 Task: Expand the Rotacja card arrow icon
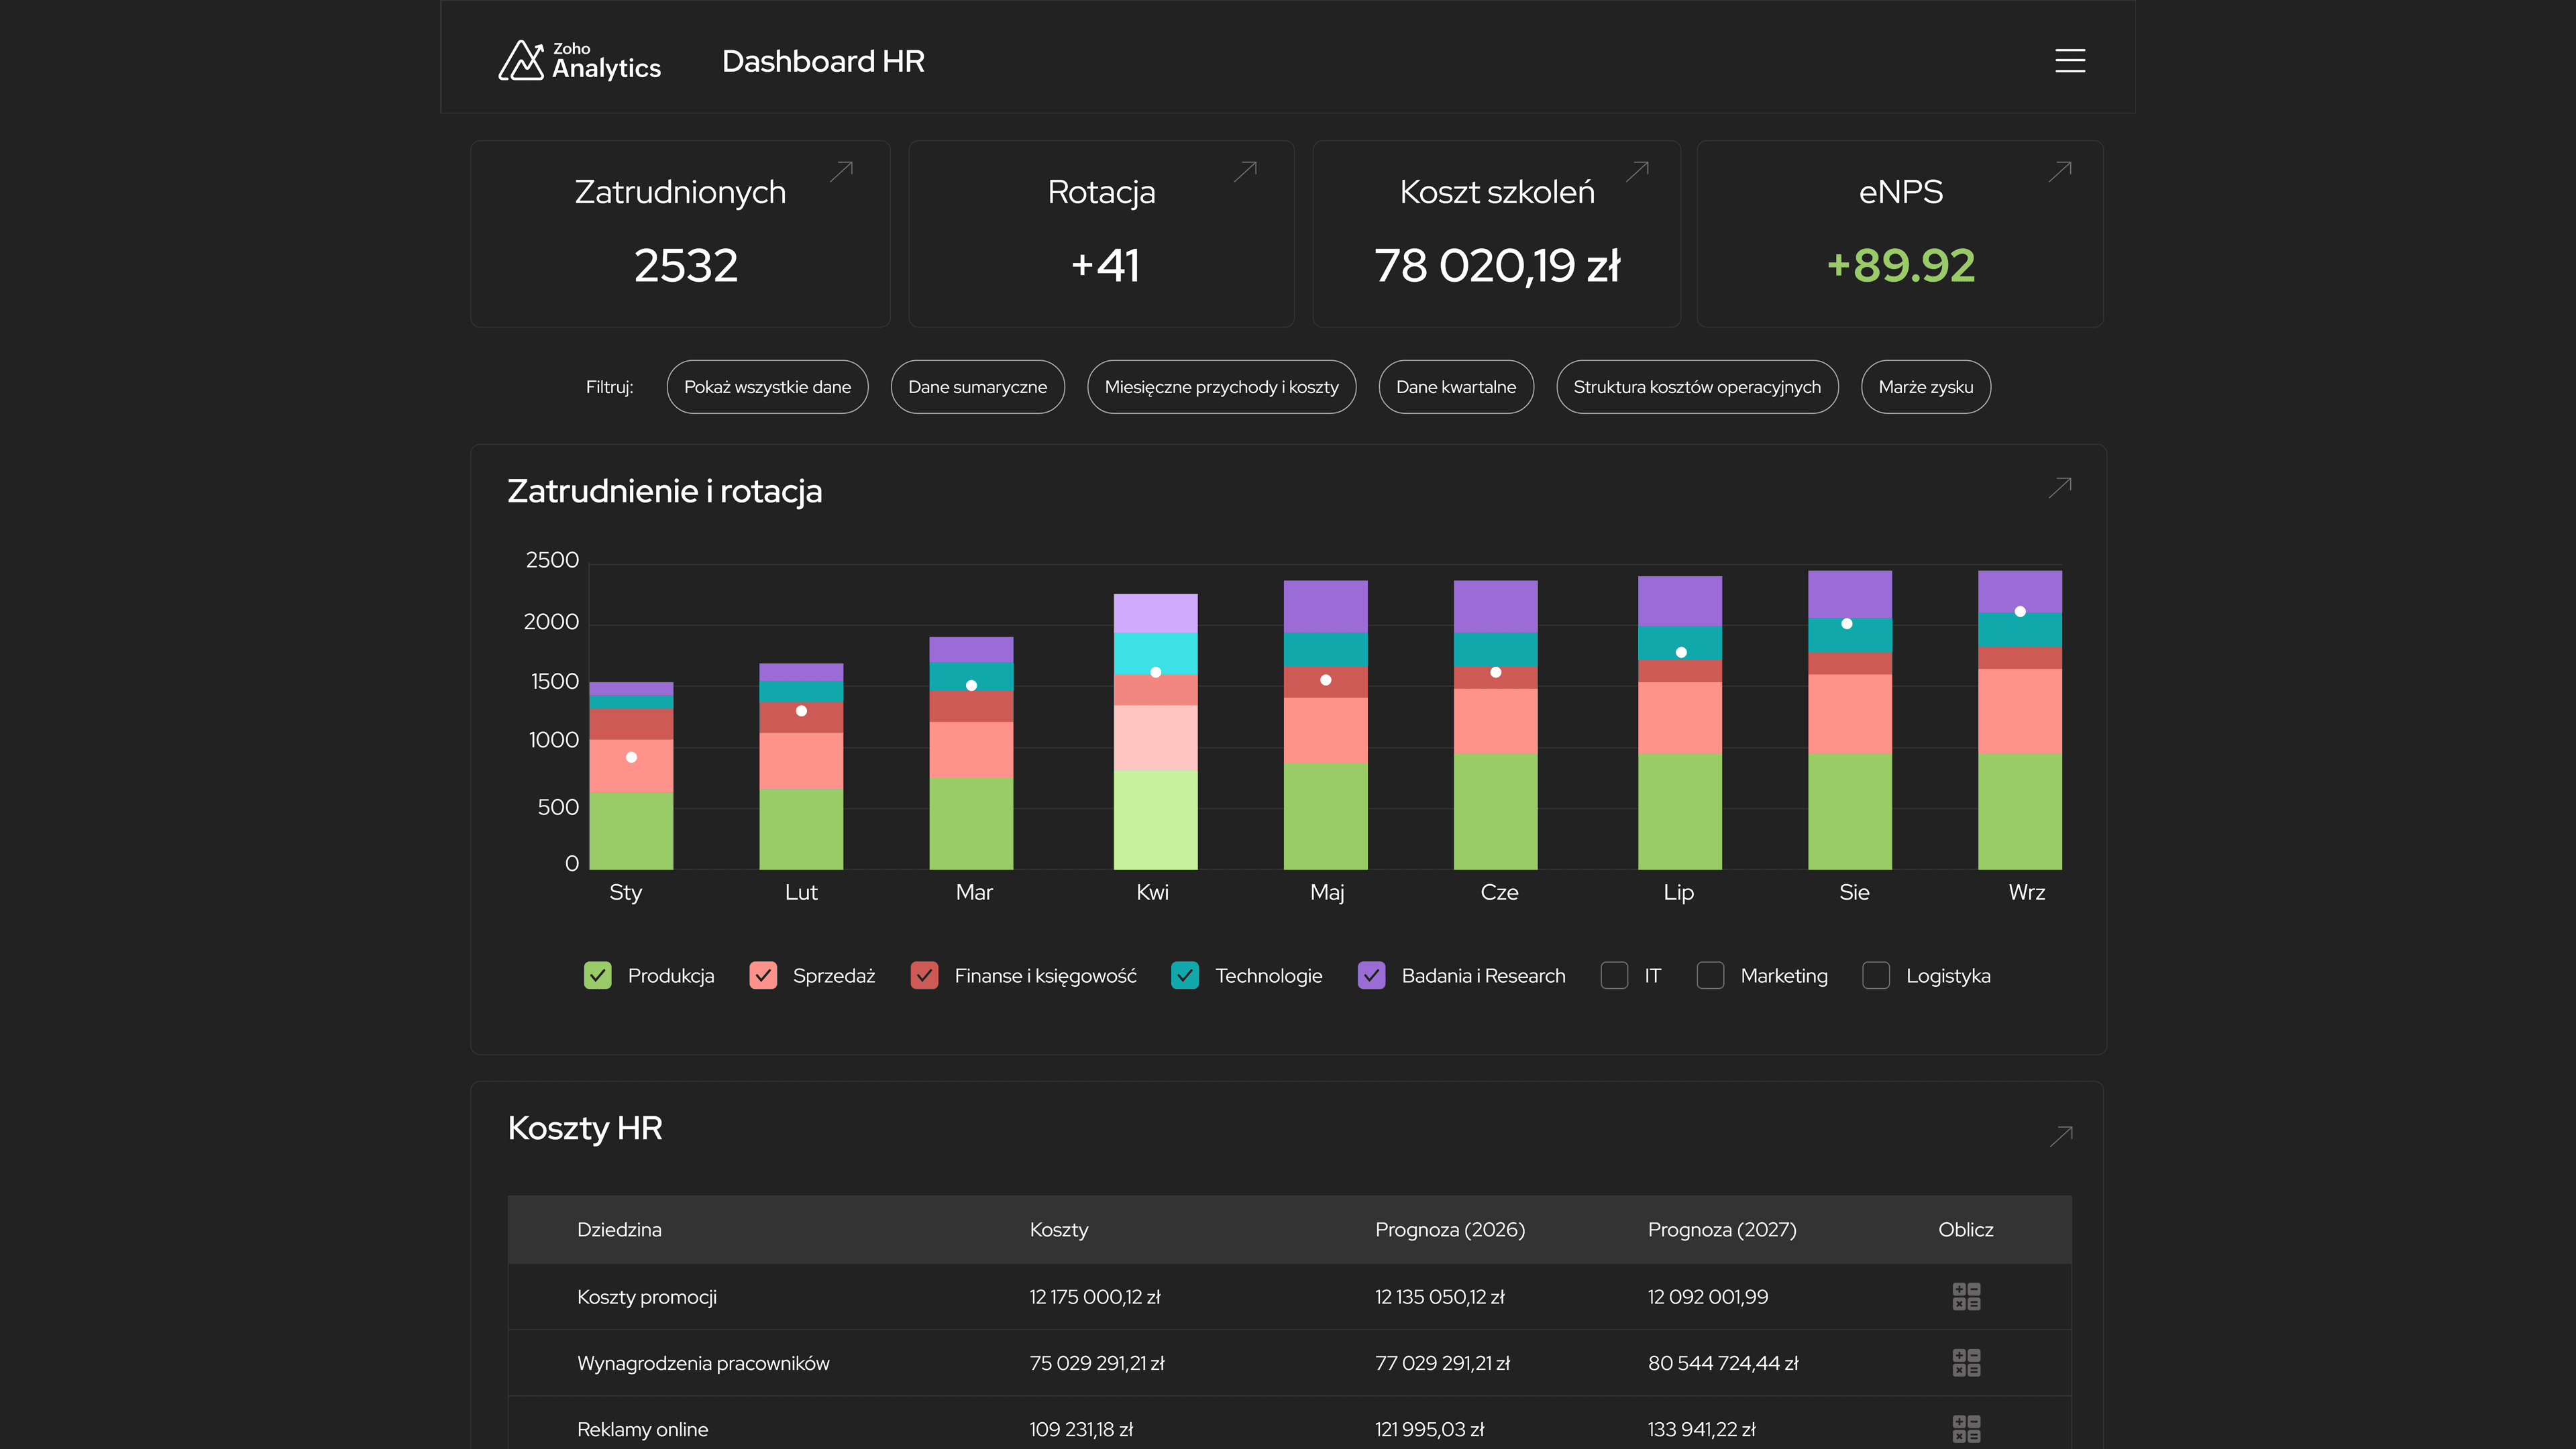pos(1245,171)
